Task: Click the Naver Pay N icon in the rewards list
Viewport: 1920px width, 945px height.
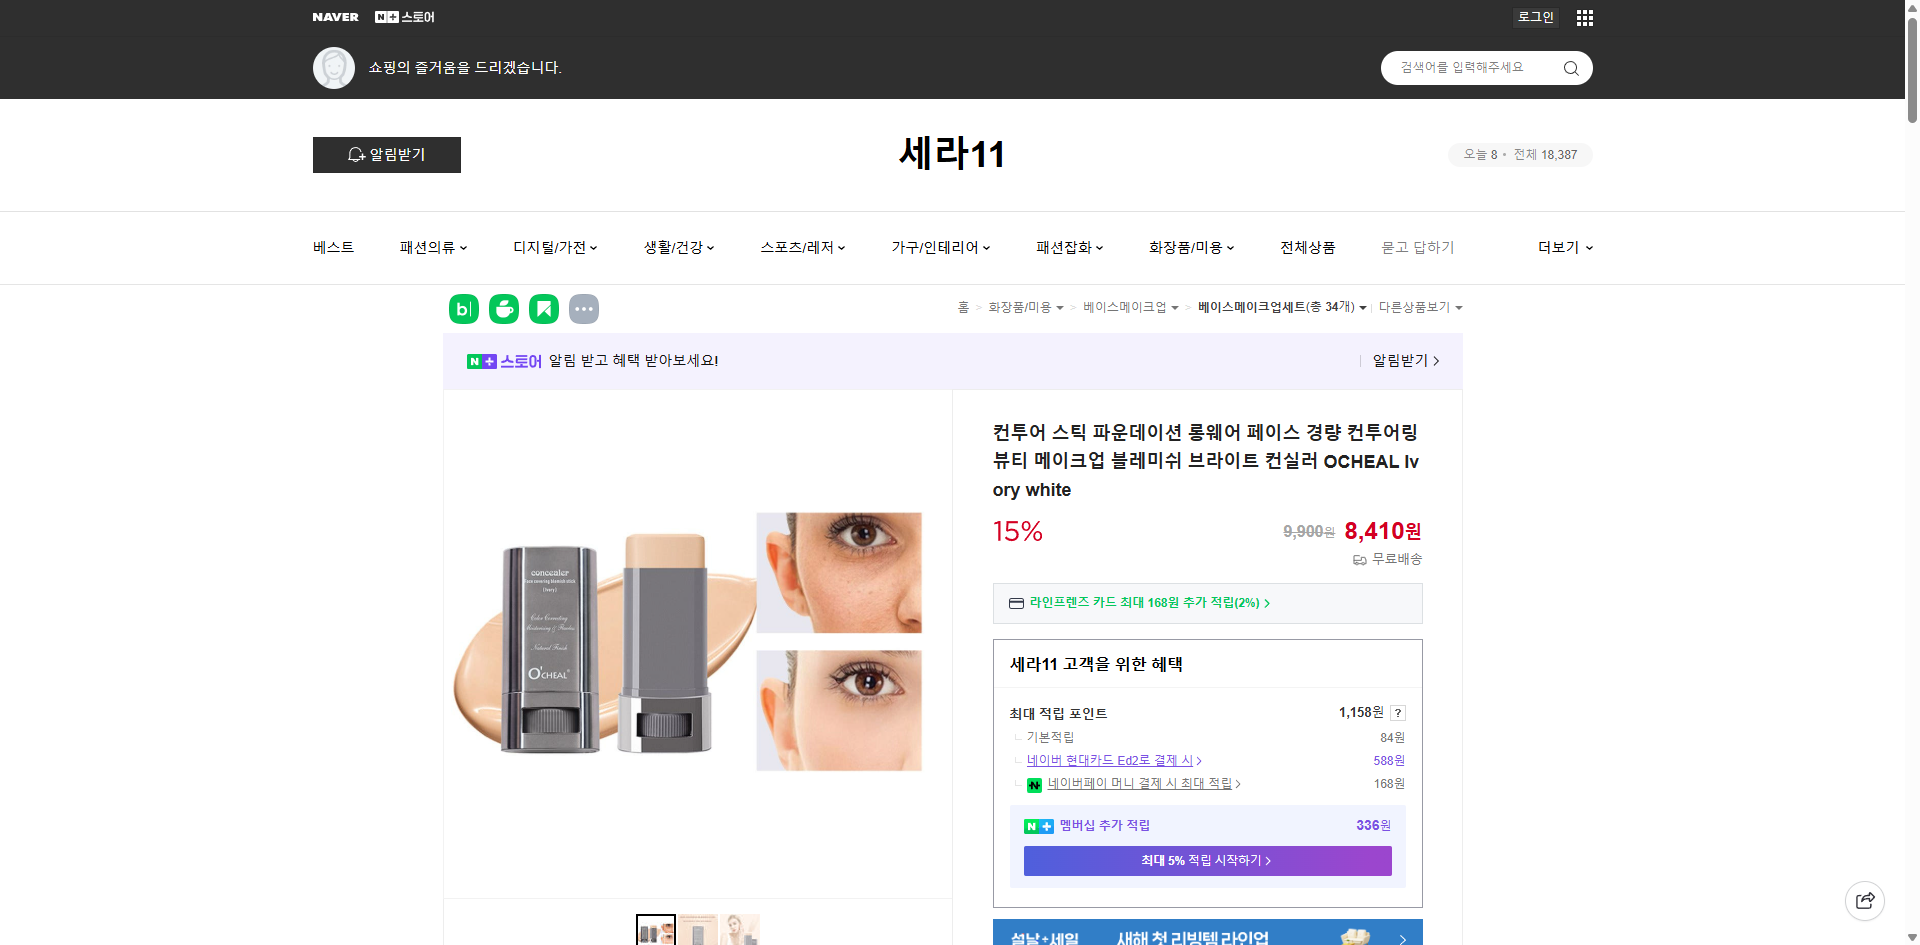Action: tap(1035, 784)
